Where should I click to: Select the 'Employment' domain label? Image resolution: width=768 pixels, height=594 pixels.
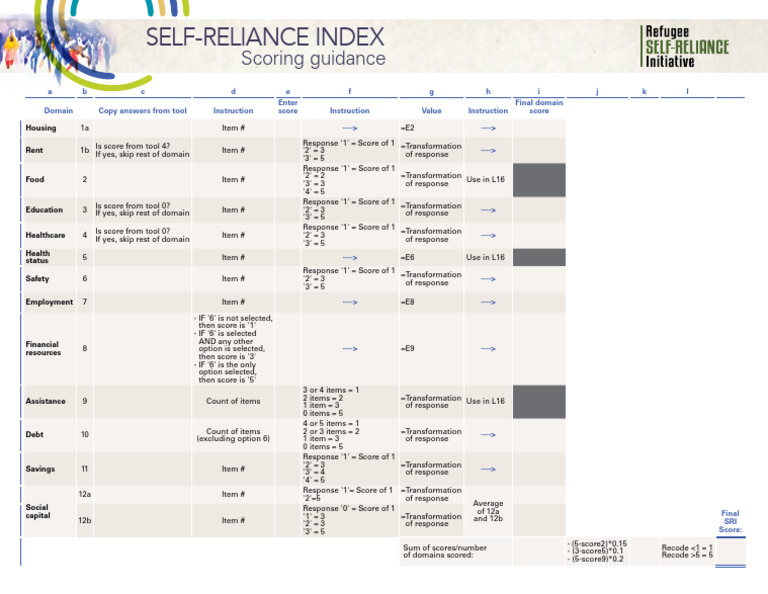click(49, 302)
